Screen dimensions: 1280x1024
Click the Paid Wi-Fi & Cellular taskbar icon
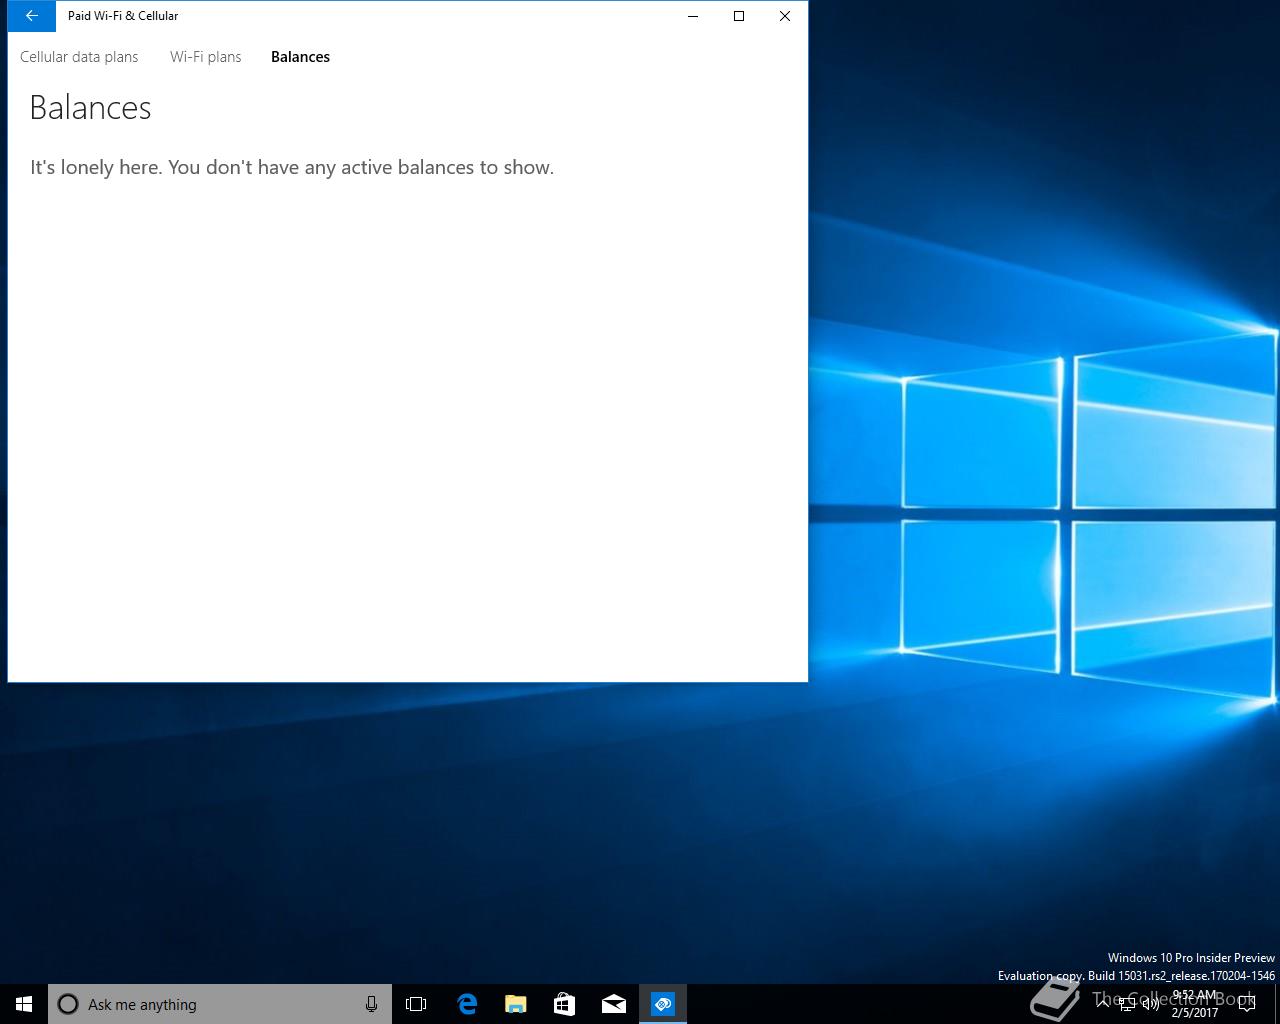(x=662, y=1004)
